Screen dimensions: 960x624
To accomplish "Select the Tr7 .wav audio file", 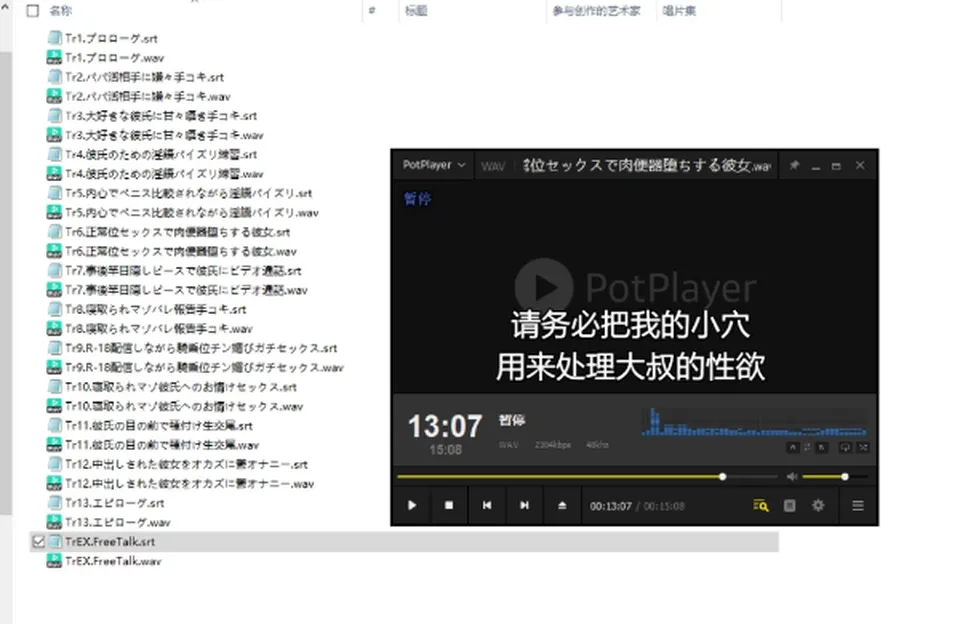I will [x=177, y=290].
